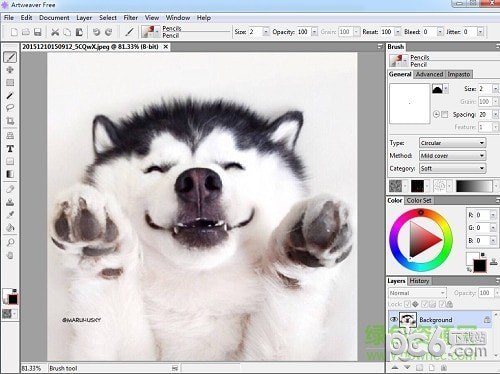This screenshot has width=500, height=374.
Task: Switch to the History tab
Action: pos(419,281)
